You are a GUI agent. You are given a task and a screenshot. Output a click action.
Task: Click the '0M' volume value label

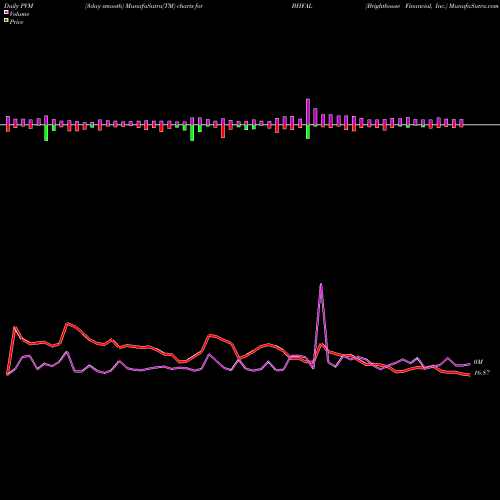[478, 362]
